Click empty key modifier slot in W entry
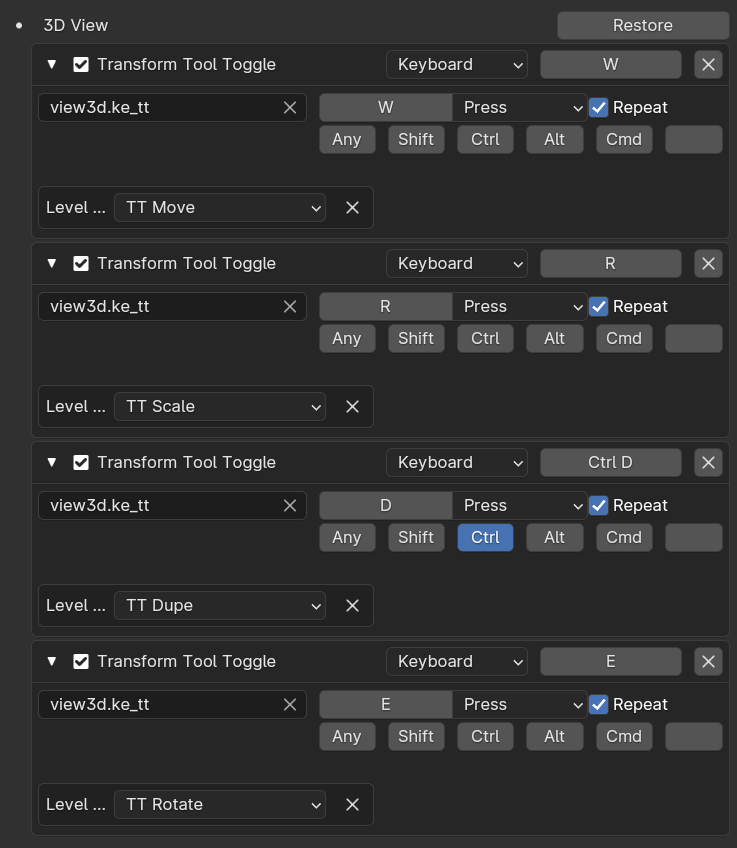The height and width of the screenshot is (848, 737). pos(694,140)
